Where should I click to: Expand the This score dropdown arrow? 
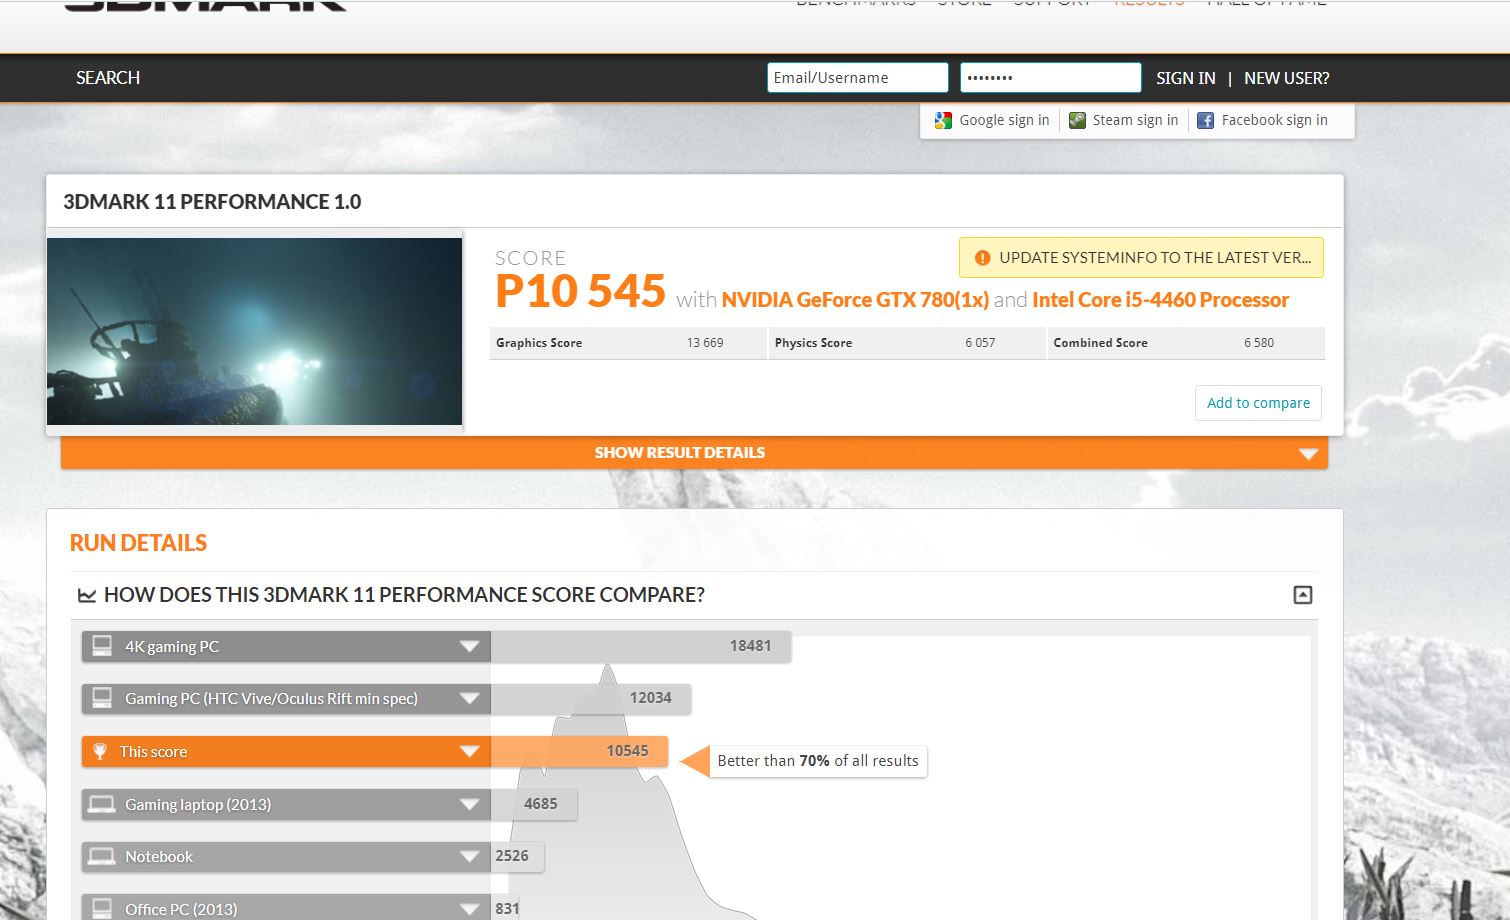click(469, 751)
